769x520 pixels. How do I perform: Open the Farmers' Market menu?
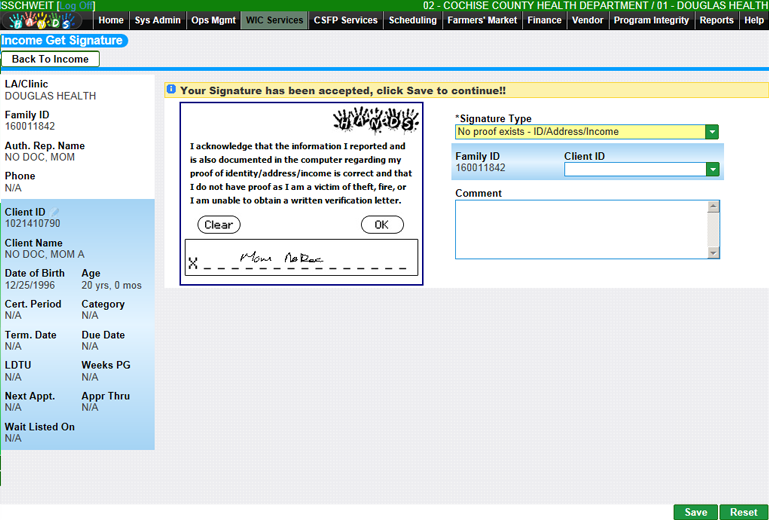tap(483, 20)
